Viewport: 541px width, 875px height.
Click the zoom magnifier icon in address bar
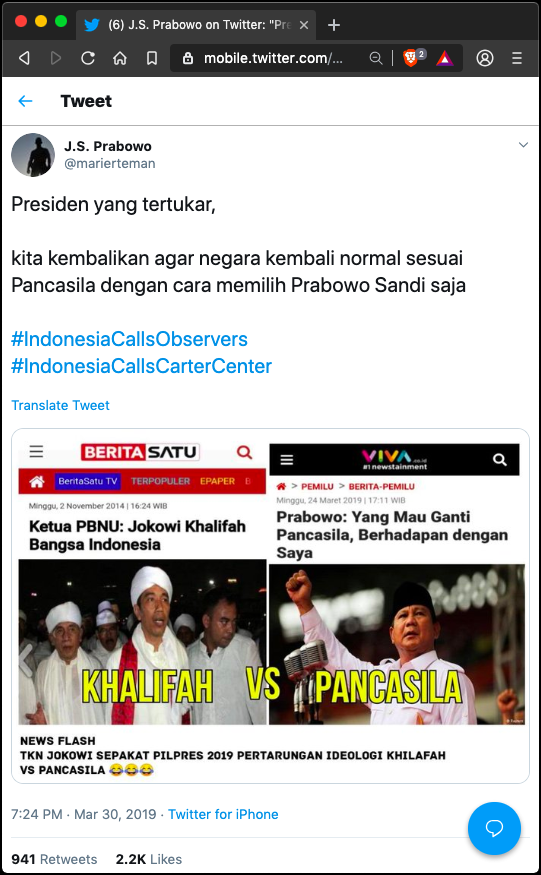pos(376,58)
